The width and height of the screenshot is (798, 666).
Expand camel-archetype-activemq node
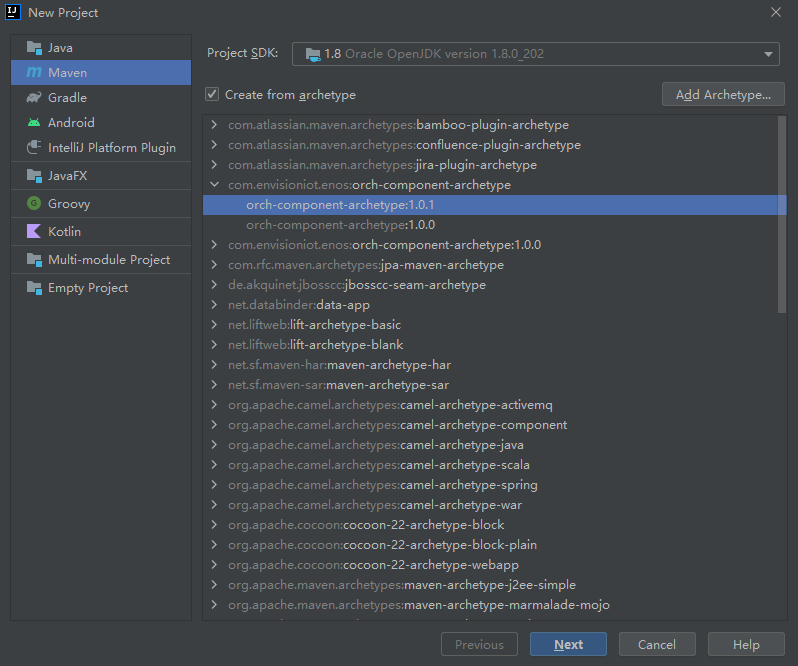click(x=214, y=405)
